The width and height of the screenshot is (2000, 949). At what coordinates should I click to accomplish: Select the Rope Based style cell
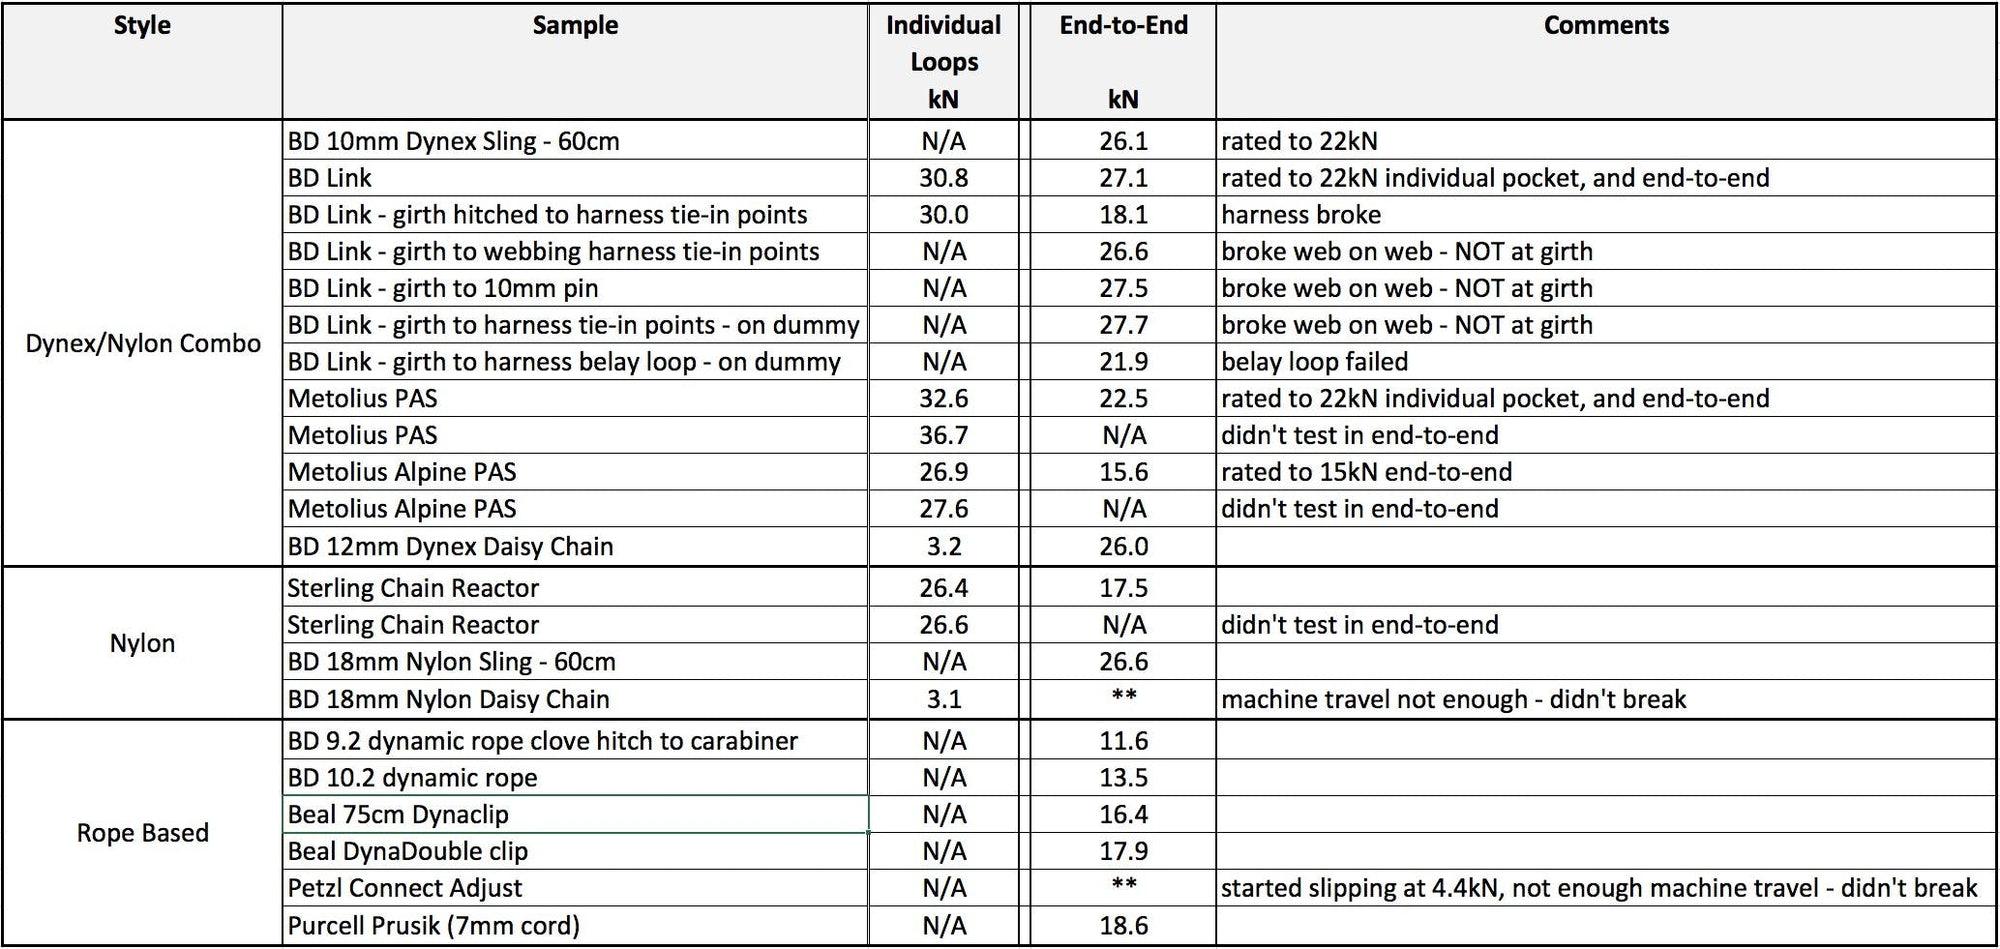[142, 833]
